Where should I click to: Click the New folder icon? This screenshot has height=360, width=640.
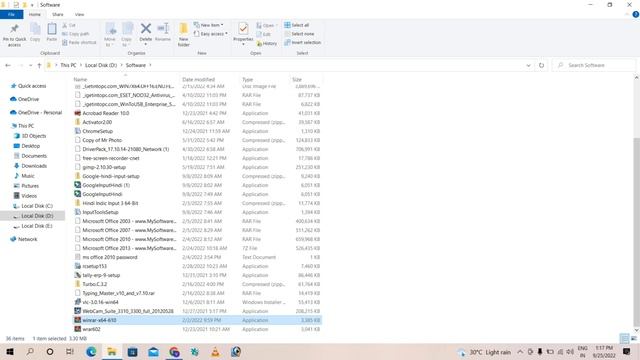pyautogui.click(x=184, y=29)
